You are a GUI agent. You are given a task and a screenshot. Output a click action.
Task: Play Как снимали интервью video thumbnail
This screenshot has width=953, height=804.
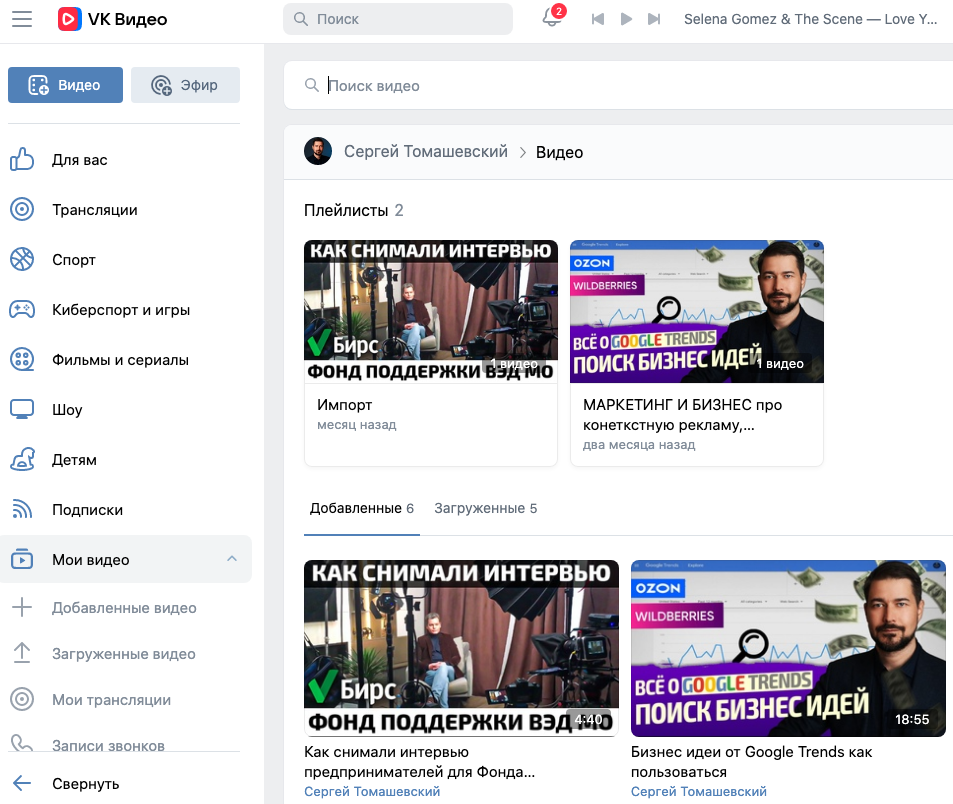(461, 648)
